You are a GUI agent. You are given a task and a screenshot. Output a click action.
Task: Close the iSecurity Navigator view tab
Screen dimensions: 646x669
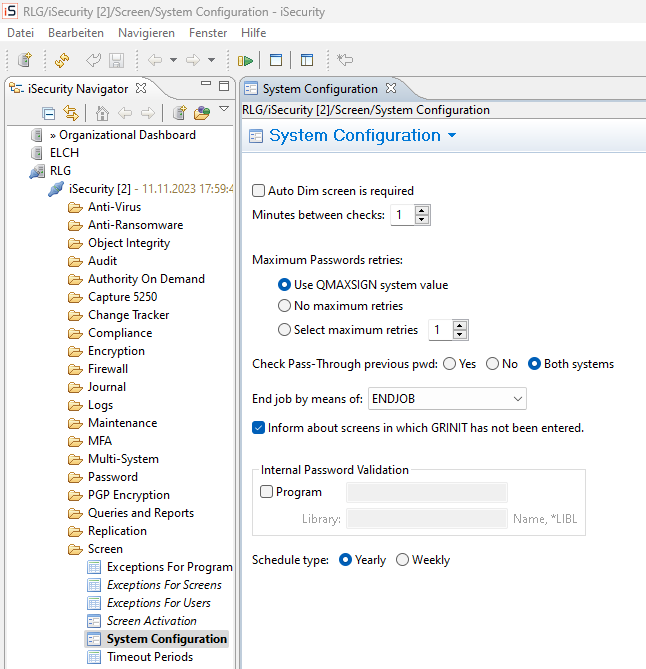coord(141,88)
